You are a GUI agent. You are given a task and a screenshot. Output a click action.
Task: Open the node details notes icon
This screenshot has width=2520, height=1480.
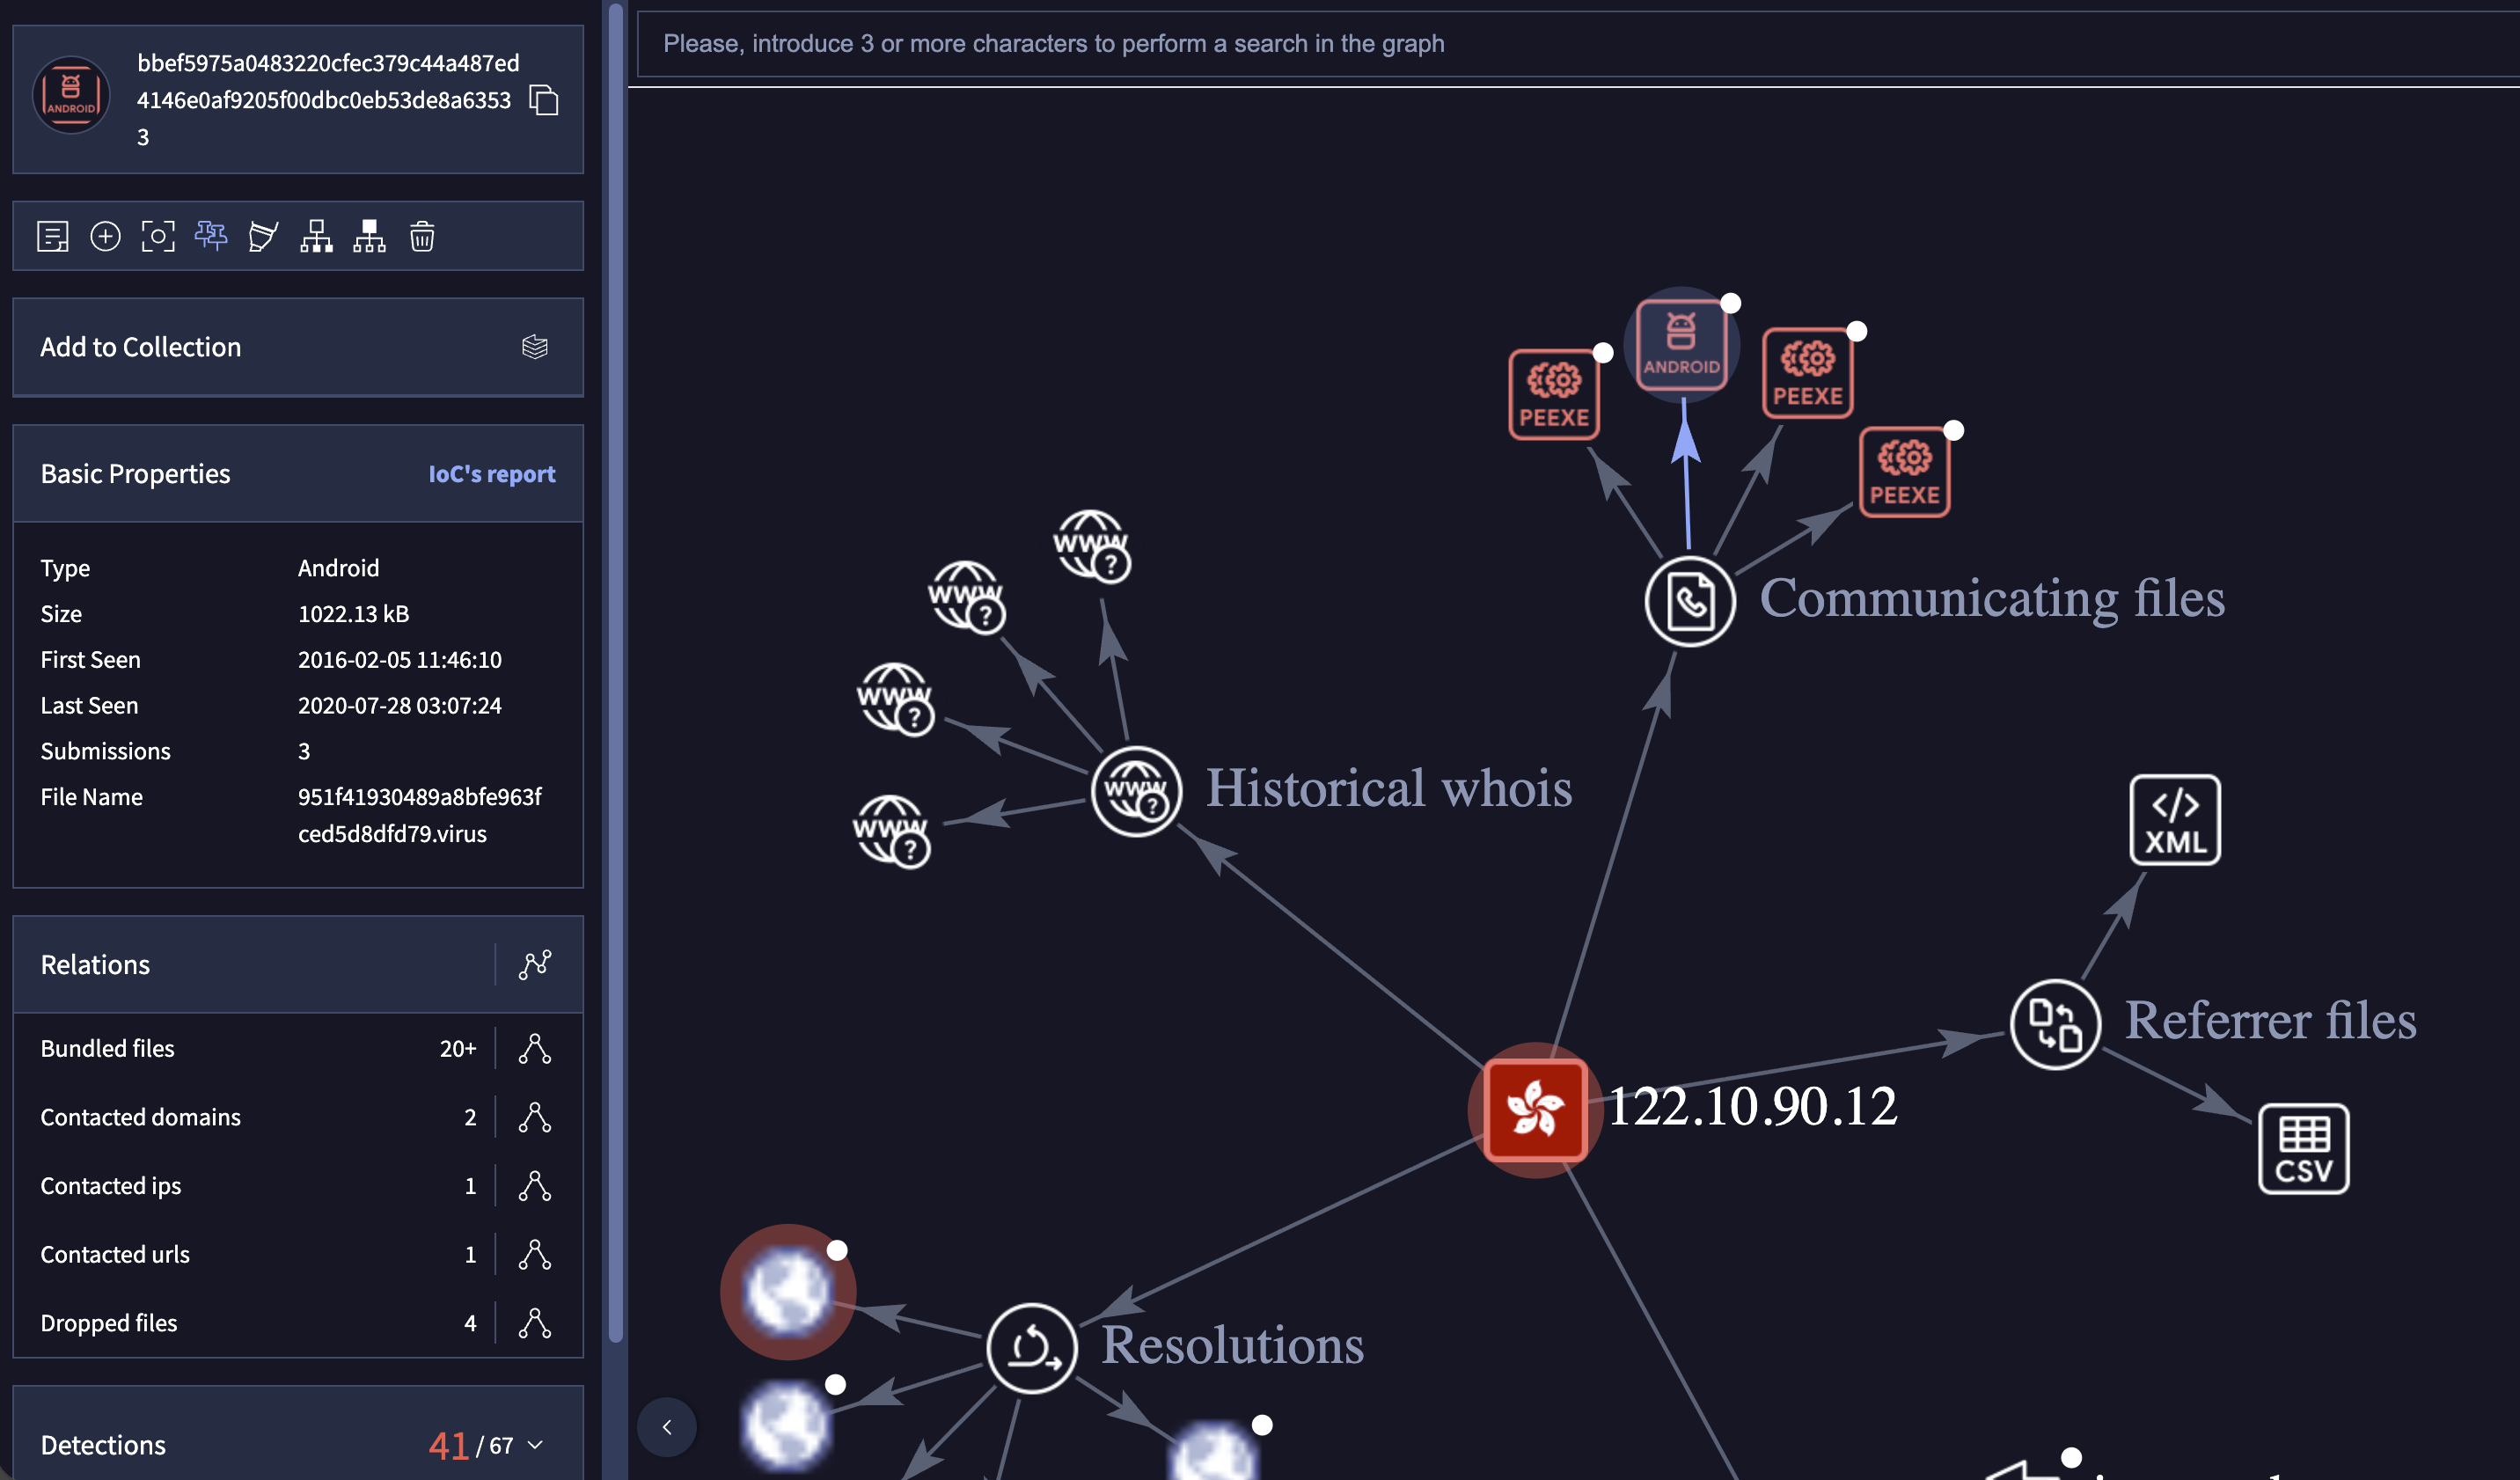click(53, 237)
